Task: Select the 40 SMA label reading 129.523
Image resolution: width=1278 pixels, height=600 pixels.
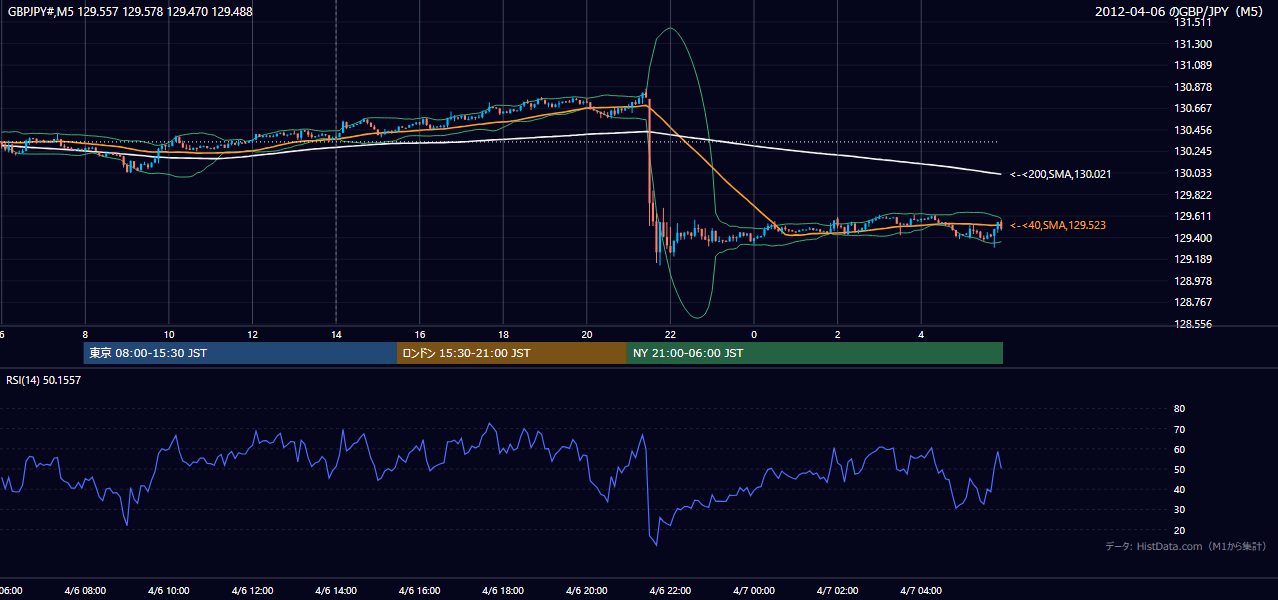Action: click(1057, 226)
